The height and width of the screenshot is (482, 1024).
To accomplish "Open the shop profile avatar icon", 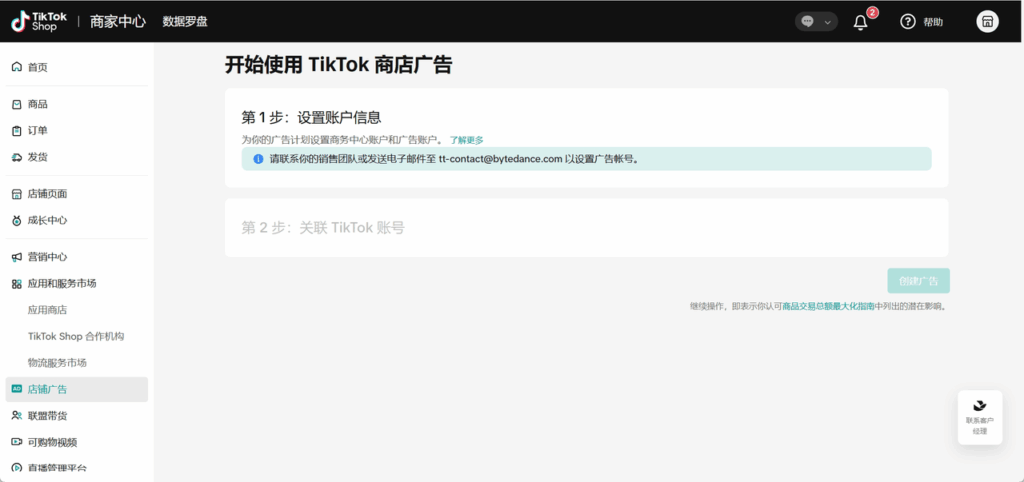I will [x=987, y=22].
